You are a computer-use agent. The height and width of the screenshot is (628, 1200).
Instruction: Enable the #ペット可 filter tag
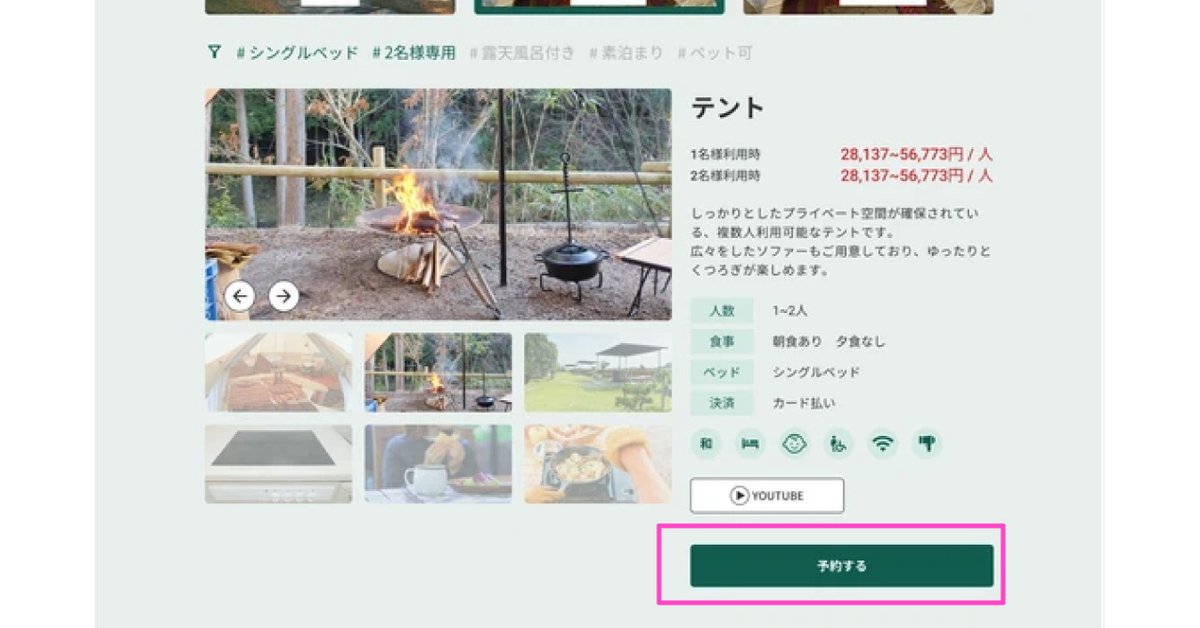714,53
